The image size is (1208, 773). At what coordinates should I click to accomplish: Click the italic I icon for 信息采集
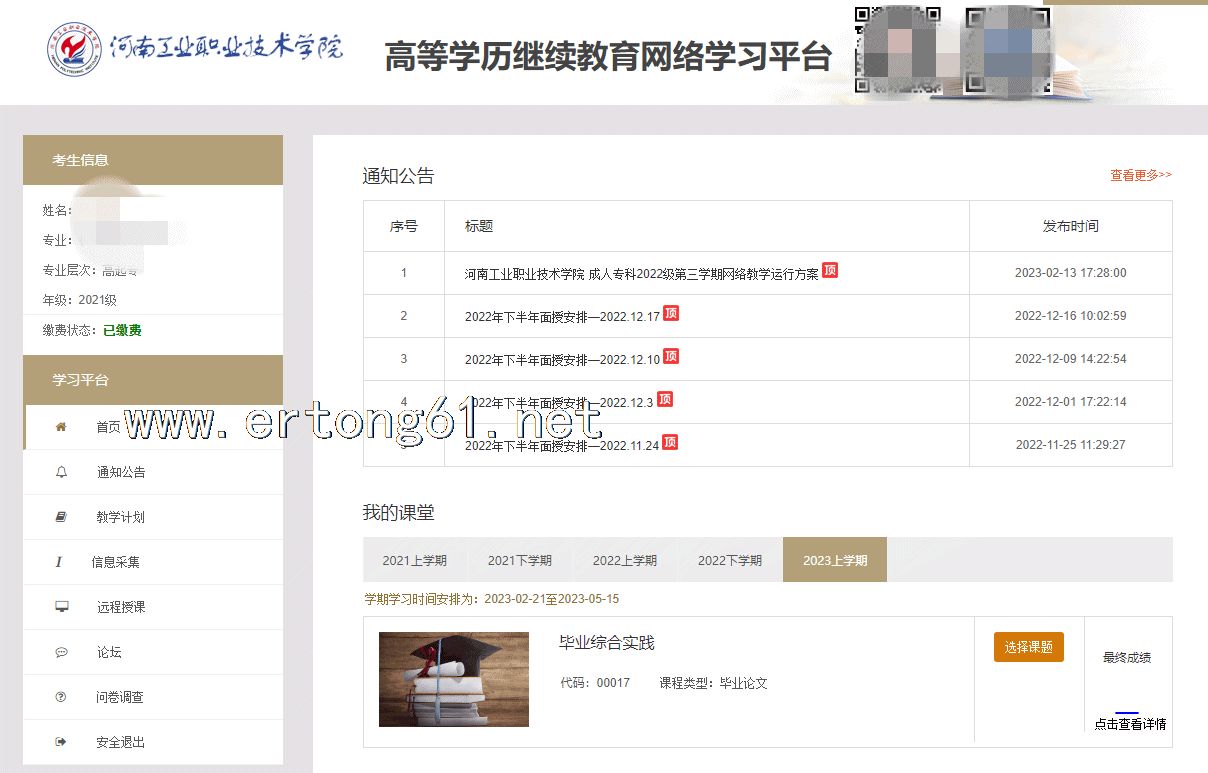tap(59, 562)
